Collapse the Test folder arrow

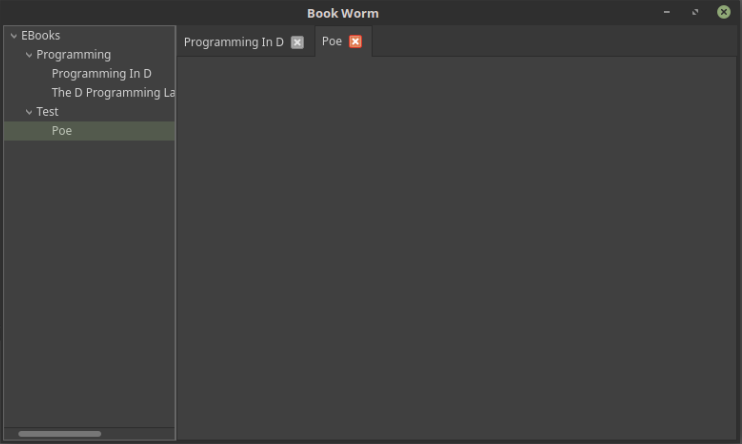point(29,112)
